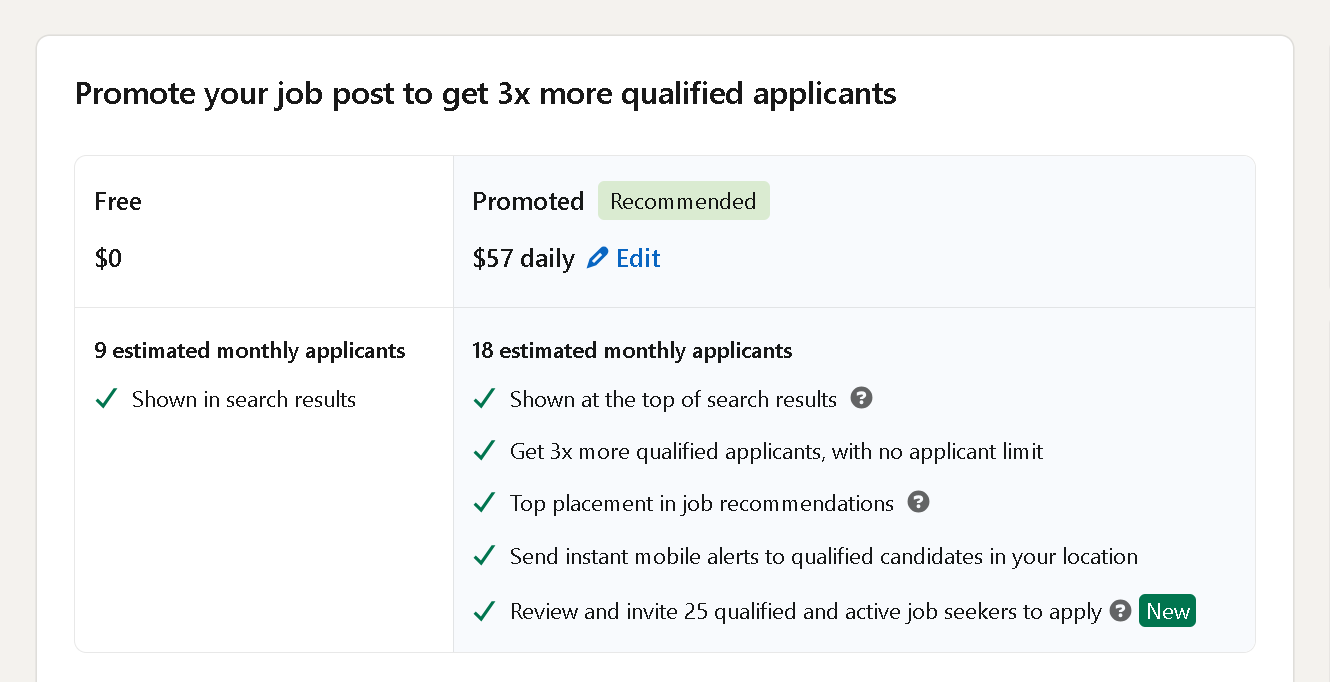Open the help tooltip beside 'Shown at the top of search results'

(862, 398)
